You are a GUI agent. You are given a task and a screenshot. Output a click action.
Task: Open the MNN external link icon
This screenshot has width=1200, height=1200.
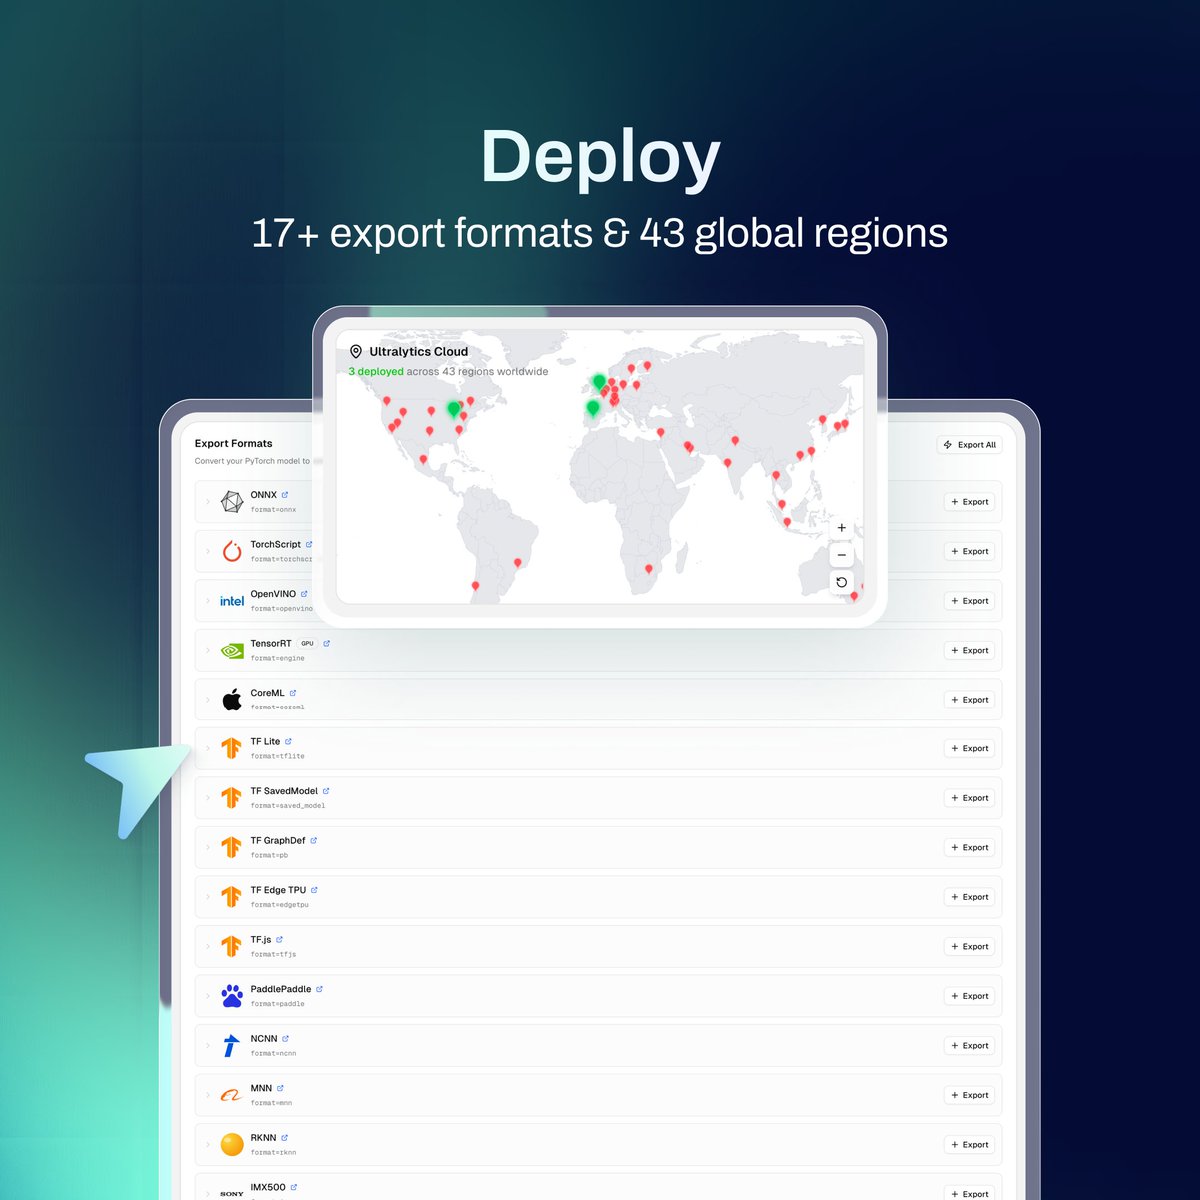click(x=280, y=1088)
